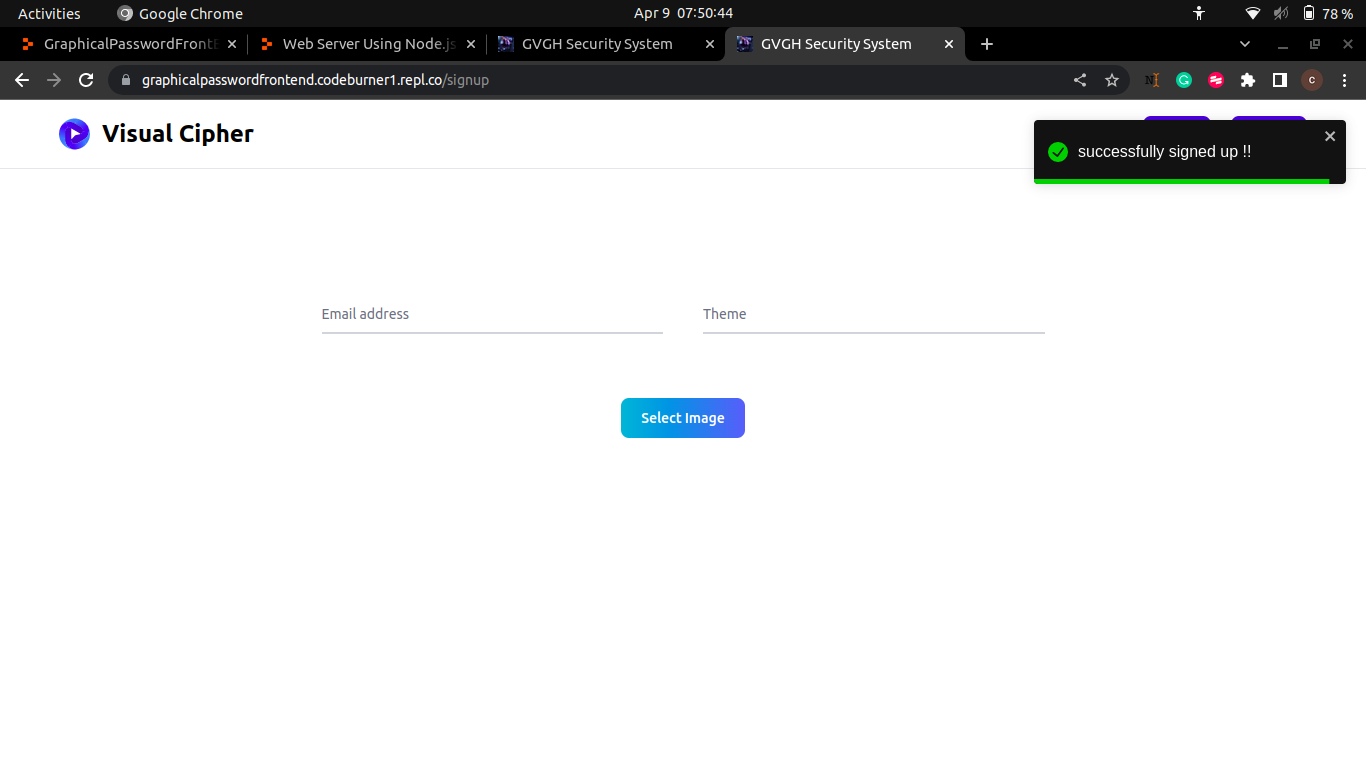1366x768 pixels.
Task: Open the Activities menu
Action: click(48, 13)
